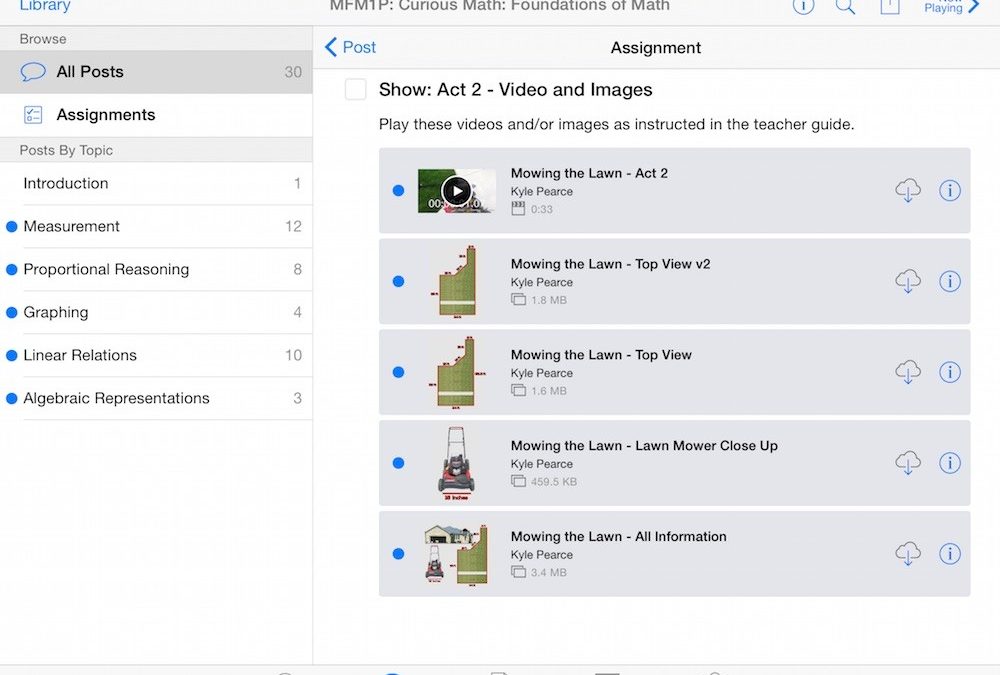The image size is (1000, 675).
Task: Expand the Measurement topic
Action: click(x=72, y=227)
